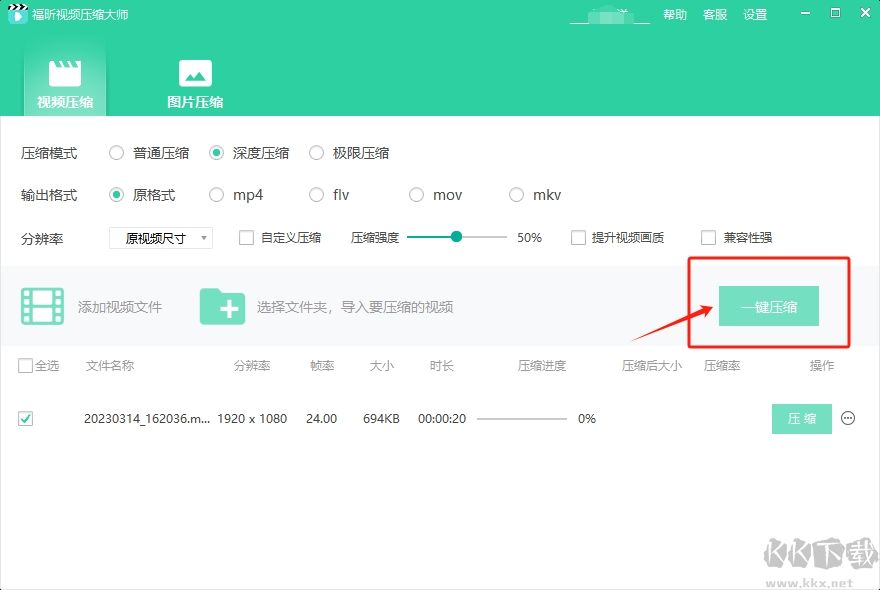Click the 压缩 button for the video row

click(801, 419)
